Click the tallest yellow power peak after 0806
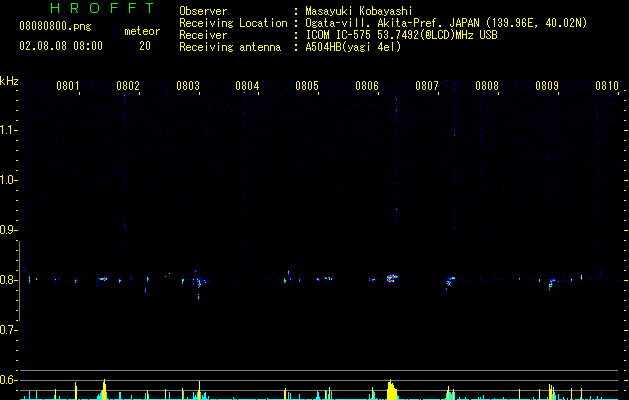The image size is (629, 400). click(x=390, y=390)
